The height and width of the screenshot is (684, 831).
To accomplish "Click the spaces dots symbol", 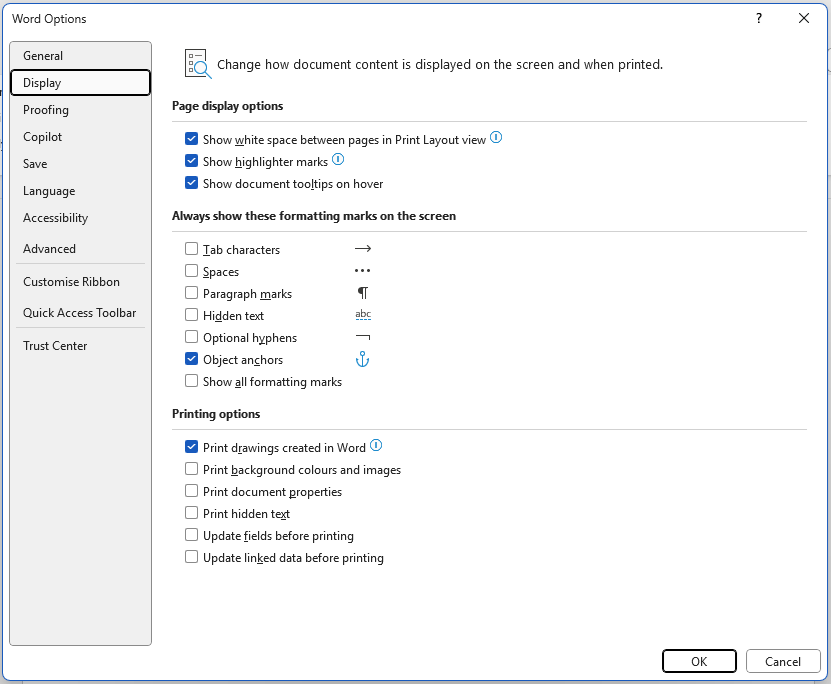I will [x=362, y=270].
